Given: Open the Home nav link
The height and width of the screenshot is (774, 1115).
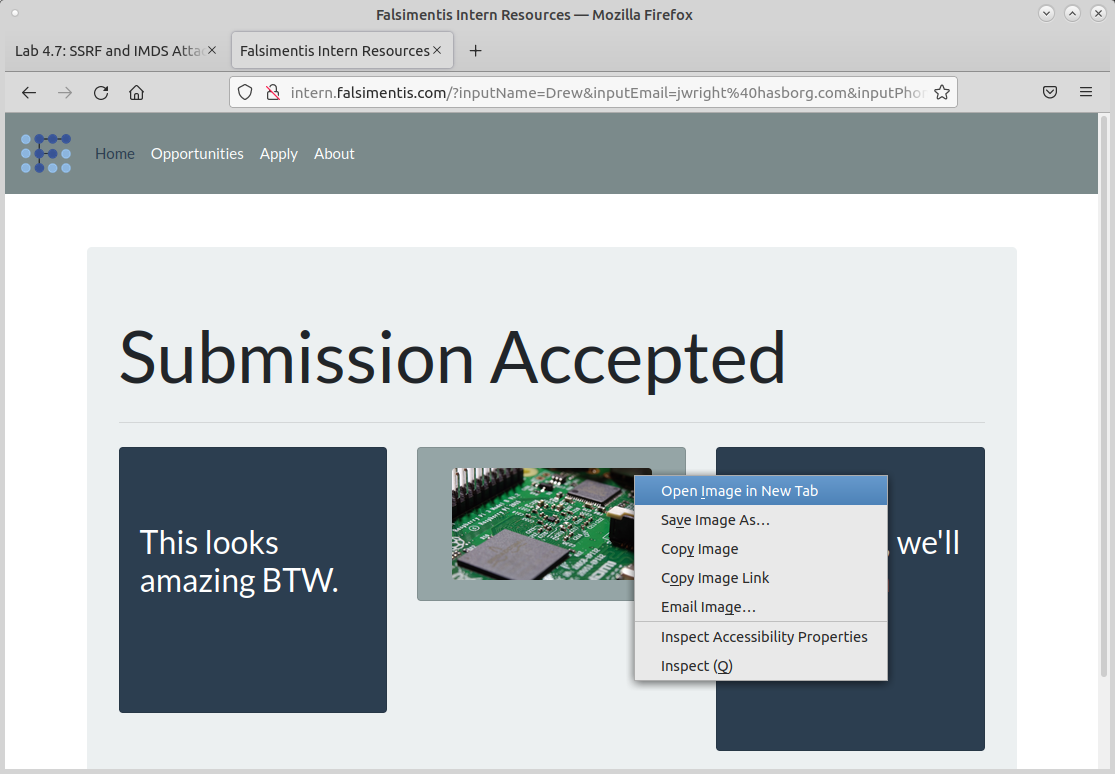Looking at the screenshot, I should pyautogui.click(x=115, y=154).
